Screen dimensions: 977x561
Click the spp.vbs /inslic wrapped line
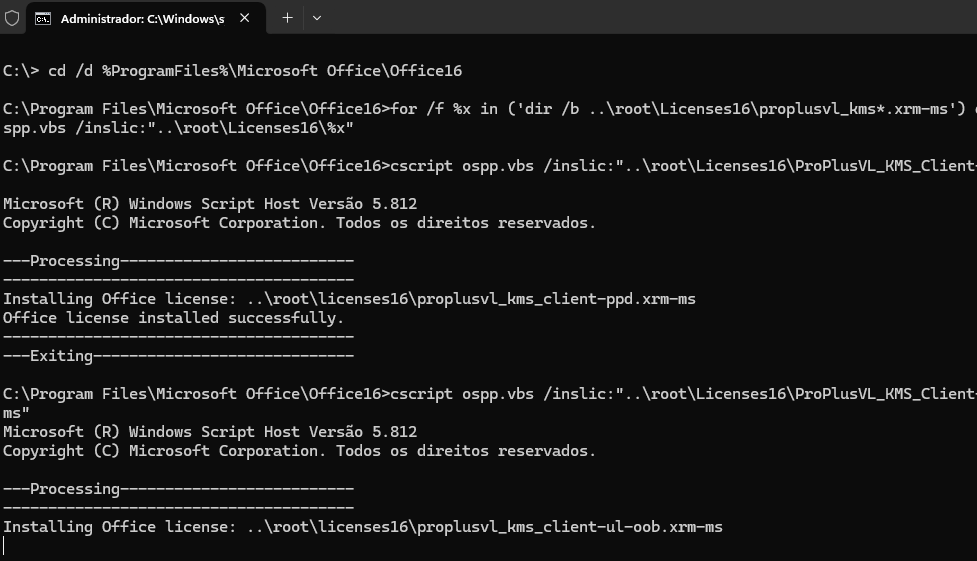(x=178, y=128)
